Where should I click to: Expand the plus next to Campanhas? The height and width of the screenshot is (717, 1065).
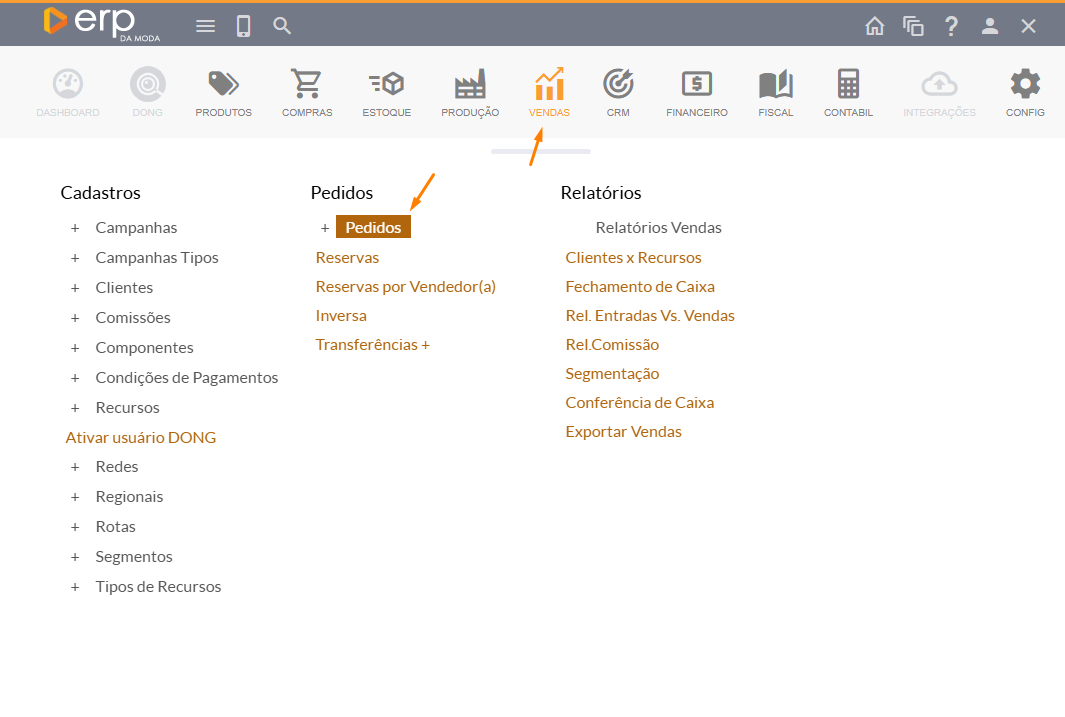pyautogui.click(x=75, y=228)
